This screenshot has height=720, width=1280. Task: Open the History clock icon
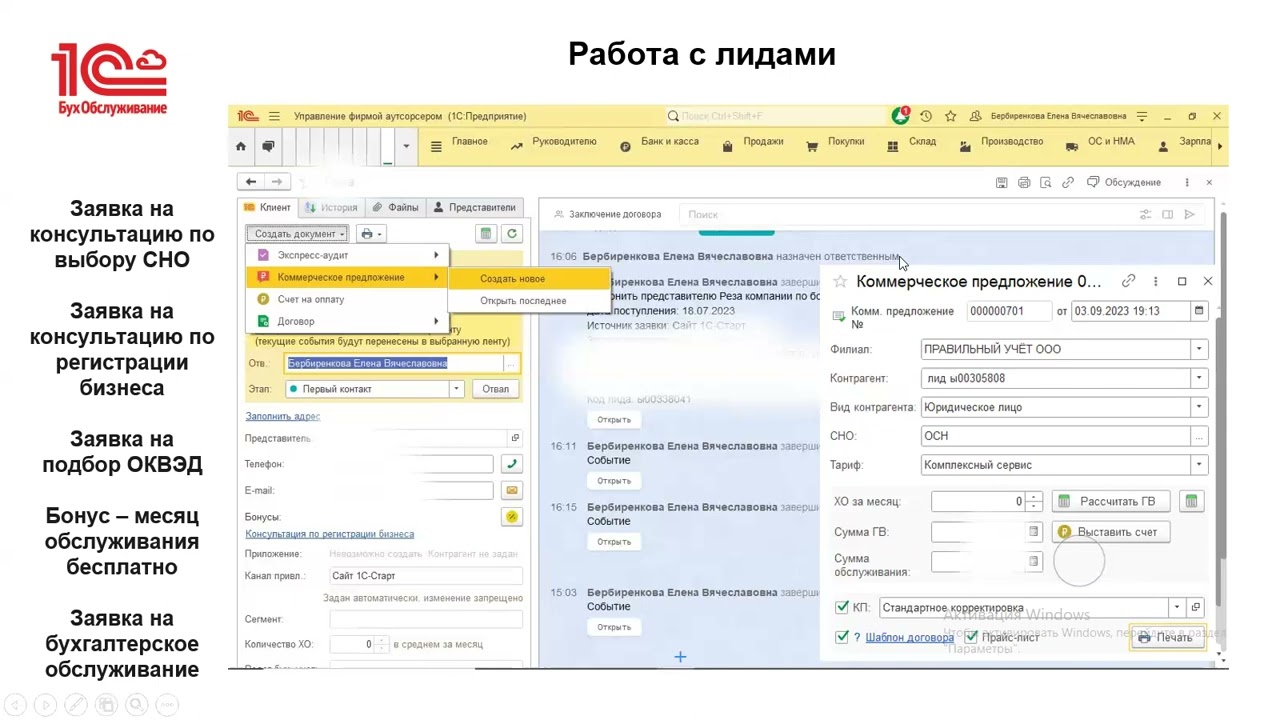926,116
